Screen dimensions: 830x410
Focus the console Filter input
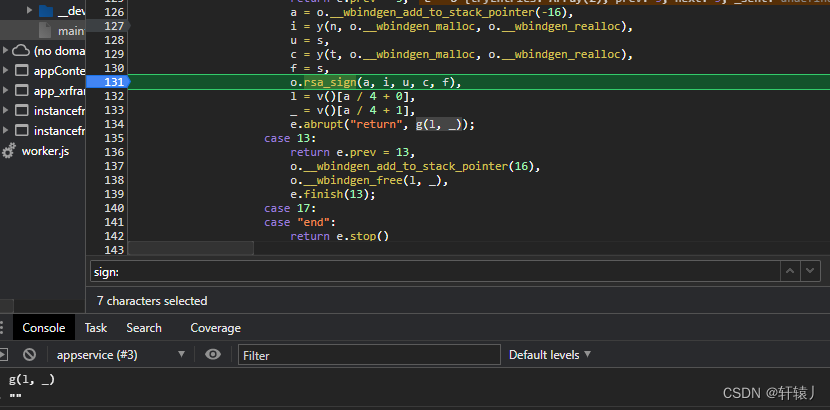[x=369, y=354]
